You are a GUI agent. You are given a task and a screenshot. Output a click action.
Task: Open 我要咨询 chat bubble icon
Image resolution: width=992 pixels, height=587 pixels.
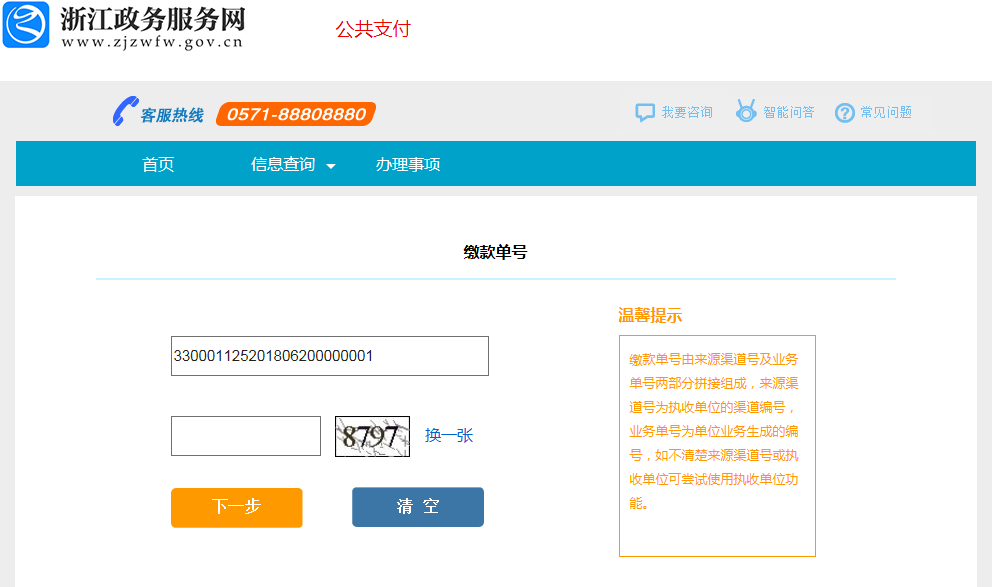pyautogui.click(x=643, y=112)
